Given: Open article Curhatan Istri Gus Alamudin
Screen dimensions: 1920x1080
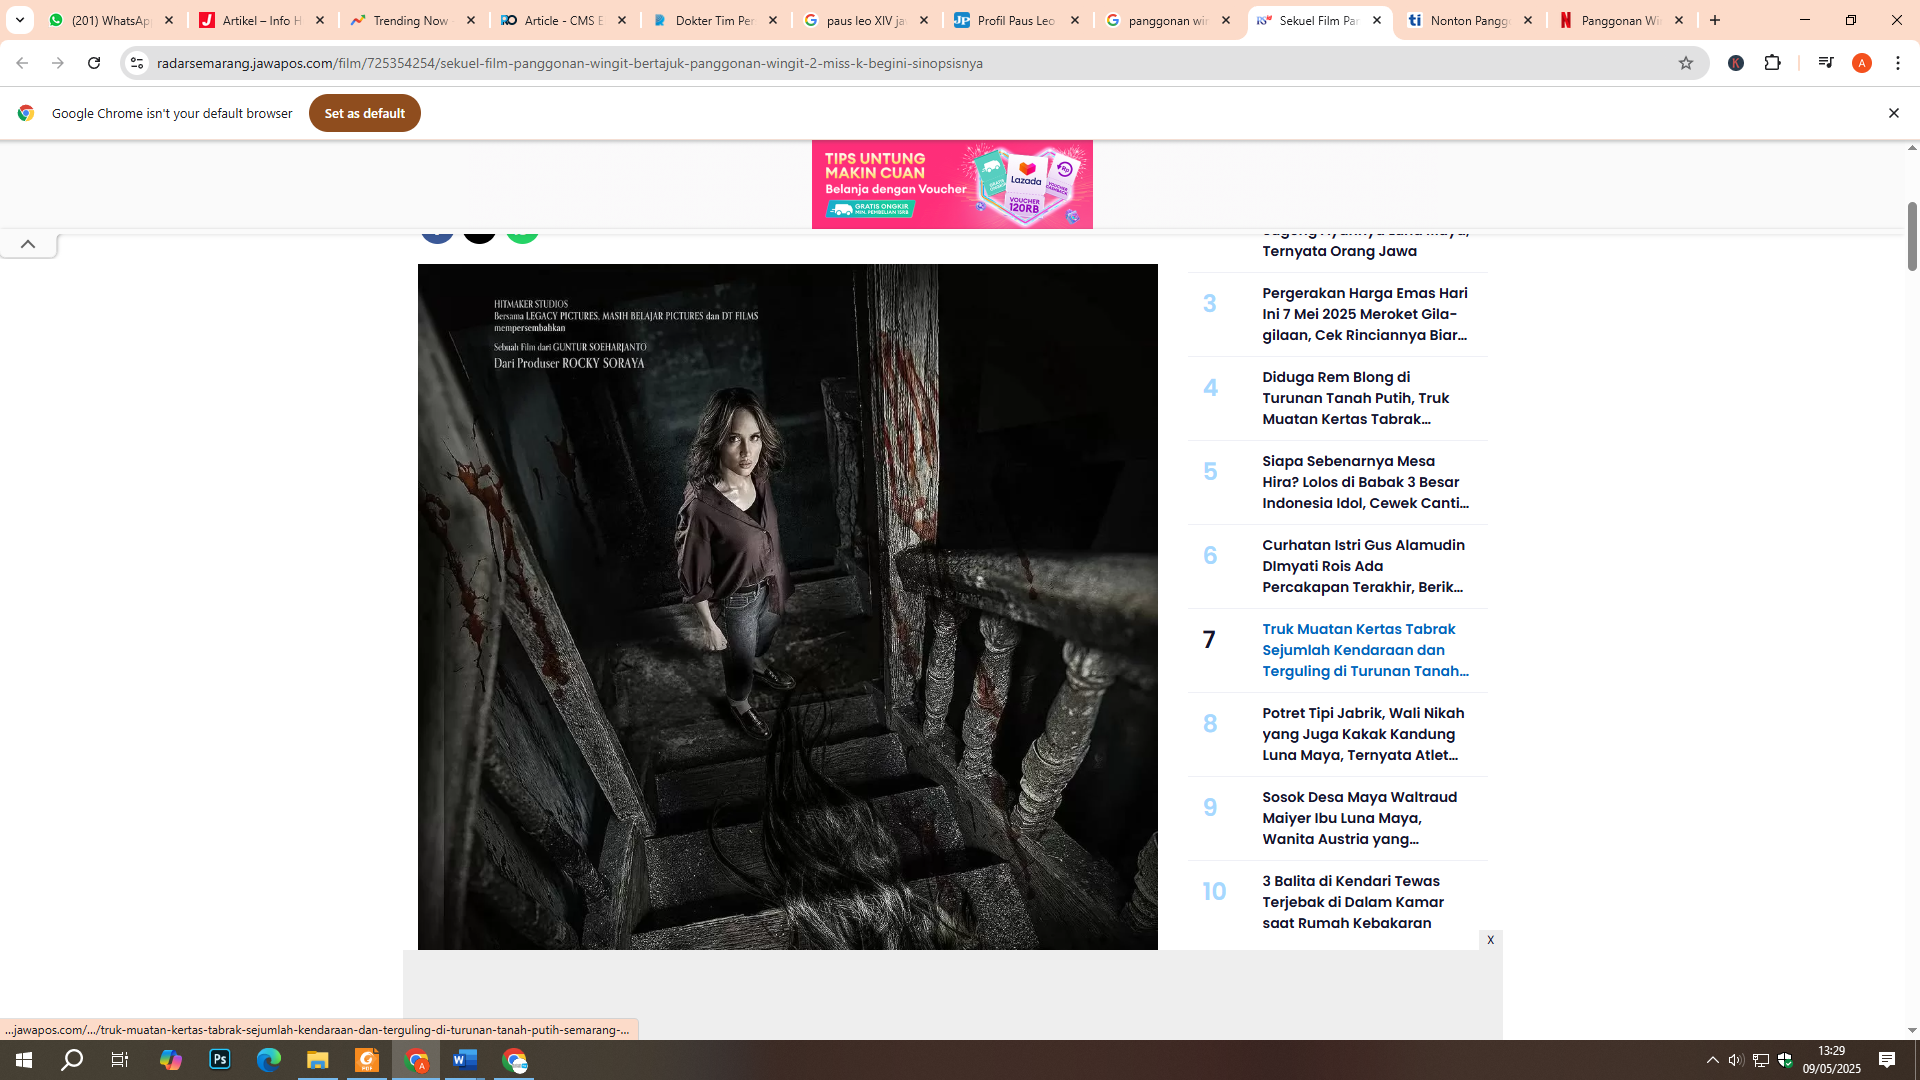Looking at the screenshot, I should pos(1363,566).
